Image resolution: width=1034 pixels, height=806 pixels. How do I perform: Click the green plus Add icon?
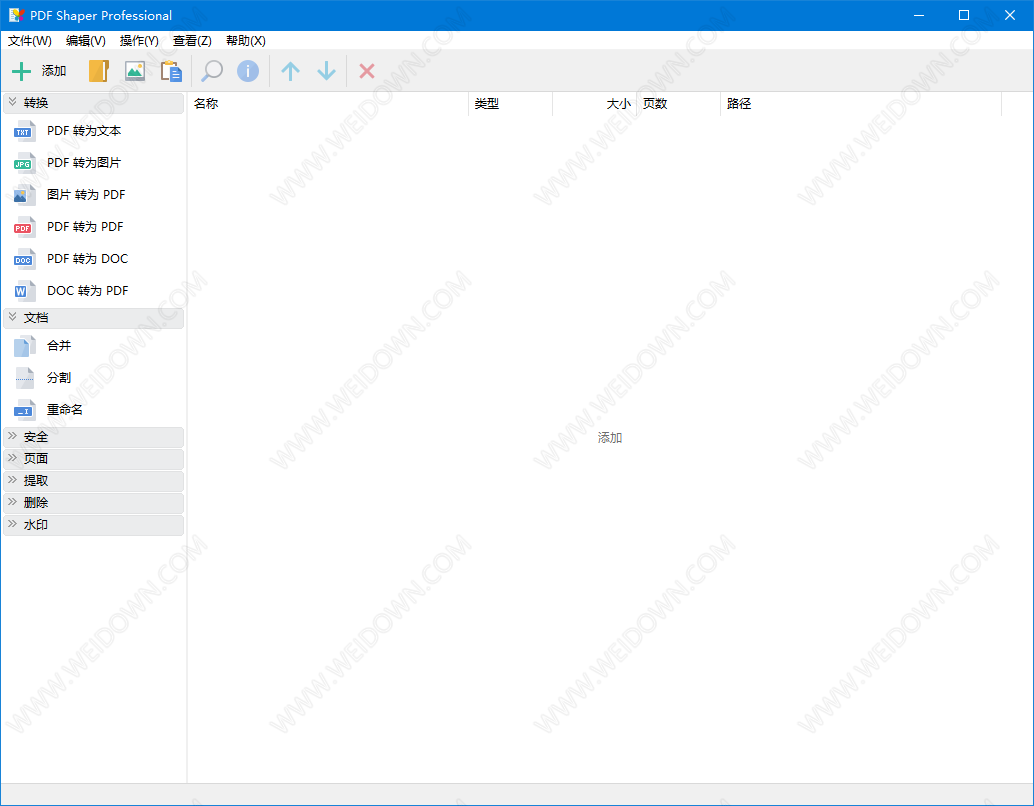[22, 71]
